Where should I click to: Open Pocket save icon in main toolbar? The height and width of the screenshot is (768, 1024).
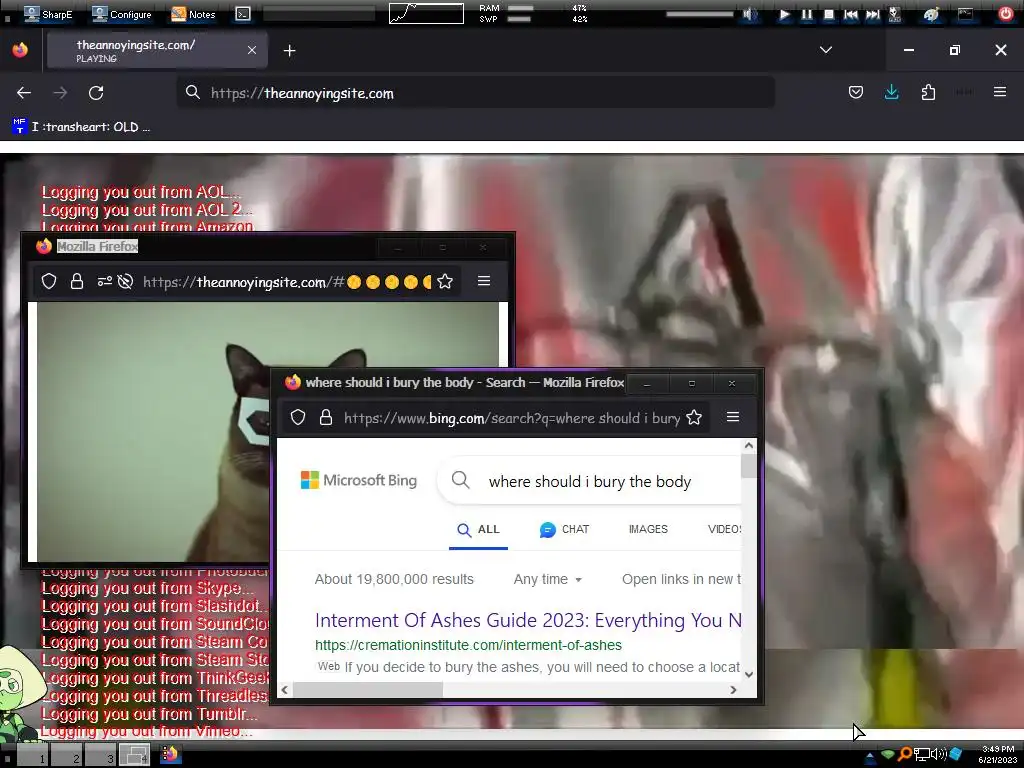[x=856, y=93]
